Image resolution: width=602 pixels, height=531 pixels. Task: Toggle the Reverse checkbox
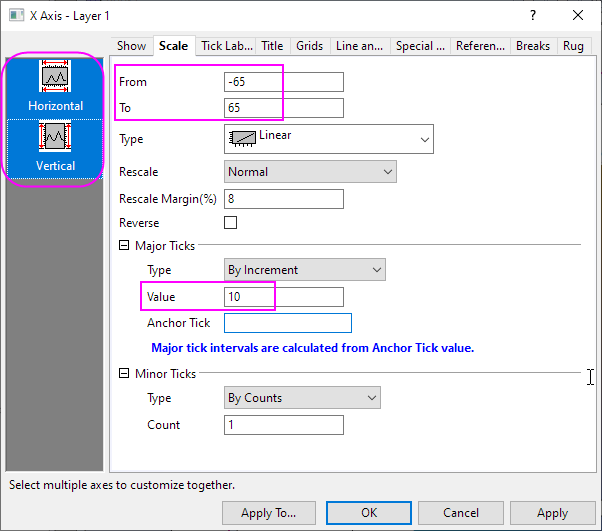[x=231, y=223]
